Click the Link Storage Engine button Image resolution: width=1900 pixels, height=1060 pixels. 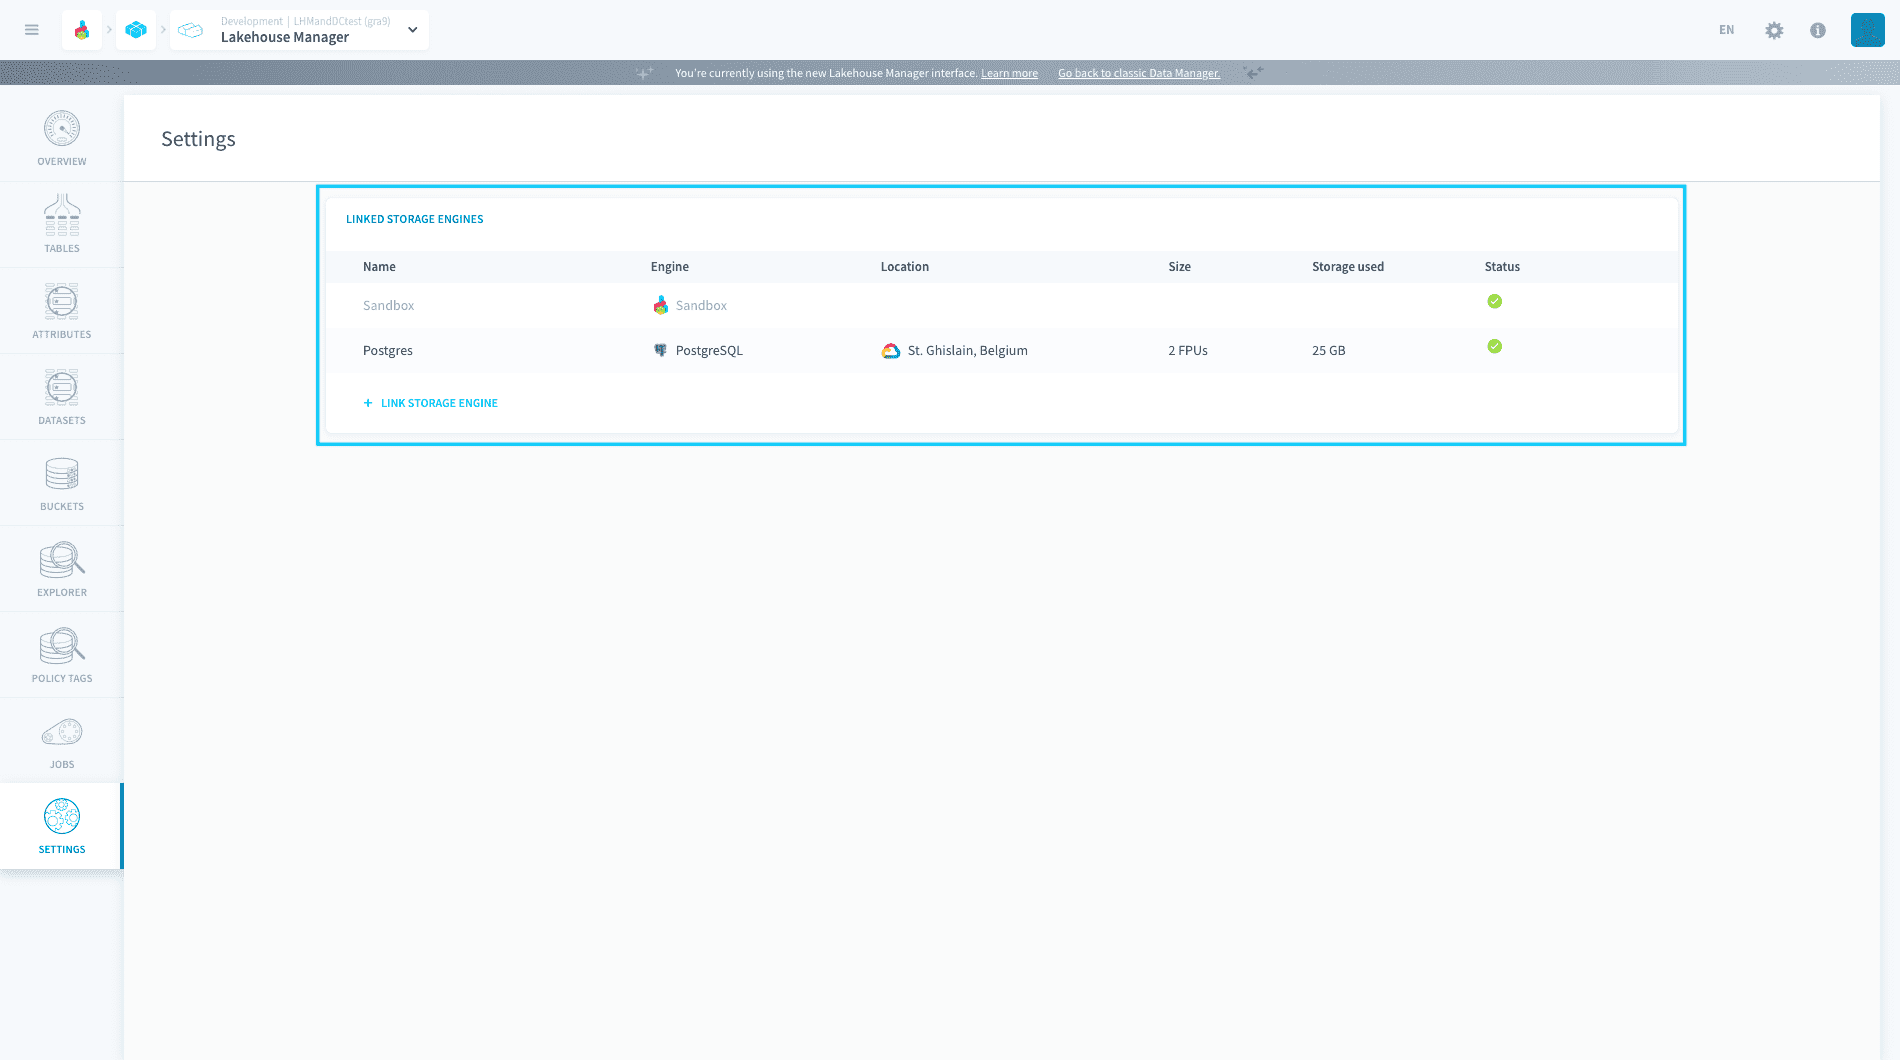pyautogui.click(x=430, y=403)
